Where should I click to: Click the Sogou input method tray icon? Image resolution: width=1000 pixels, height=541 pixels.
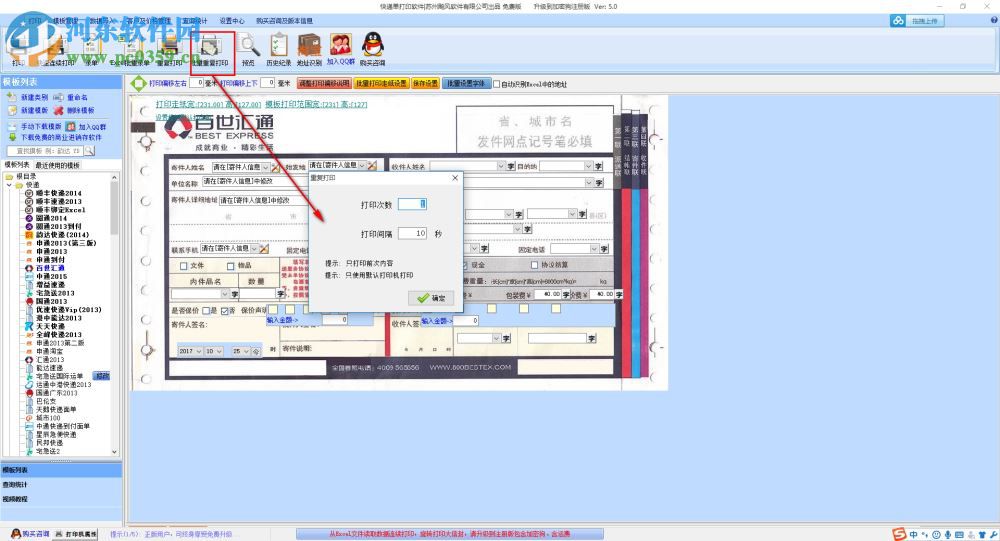click(x=899, y=535)
